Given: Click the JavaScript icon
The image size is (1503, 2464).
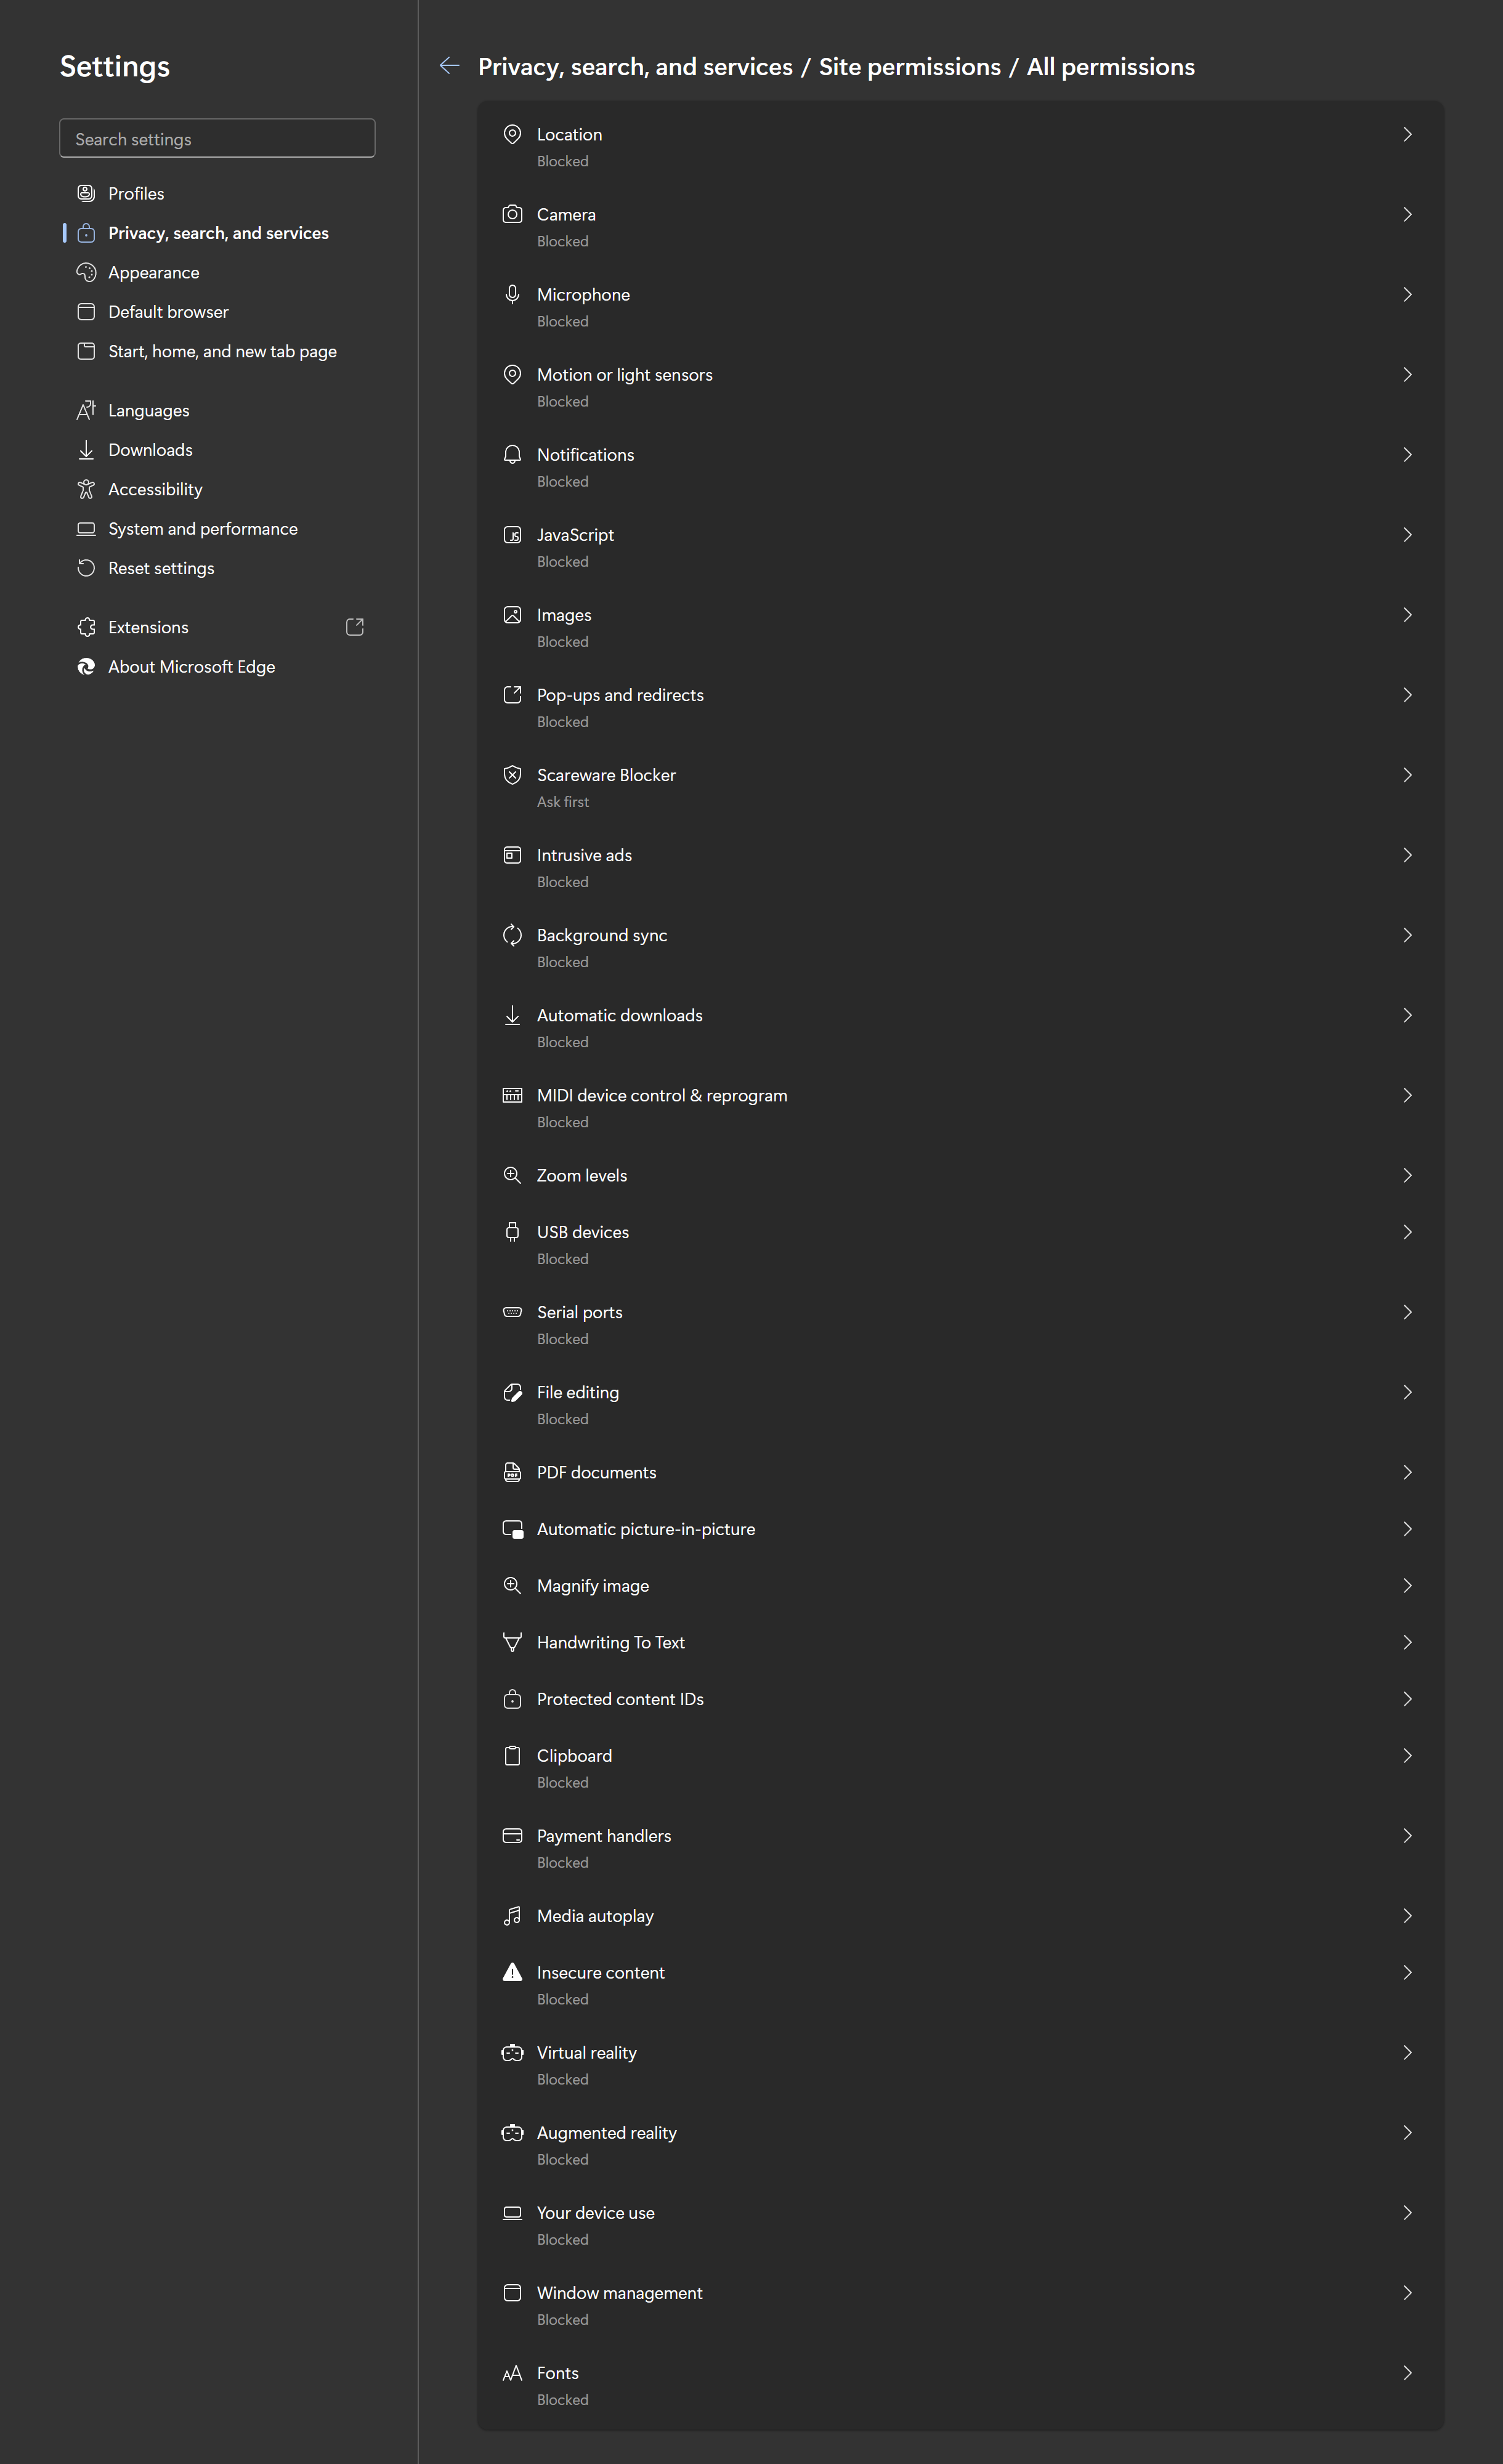Looking at the screenshot, I should (512, 534).
